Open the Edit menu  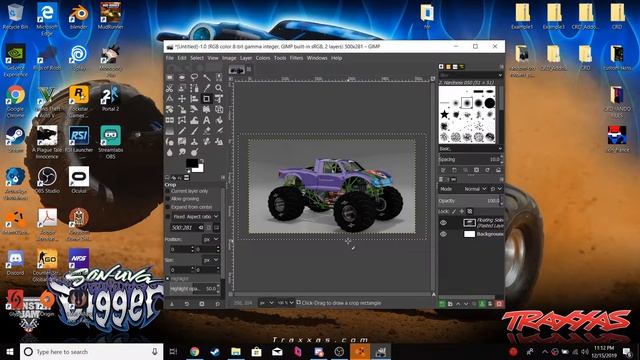pos(182,58)
